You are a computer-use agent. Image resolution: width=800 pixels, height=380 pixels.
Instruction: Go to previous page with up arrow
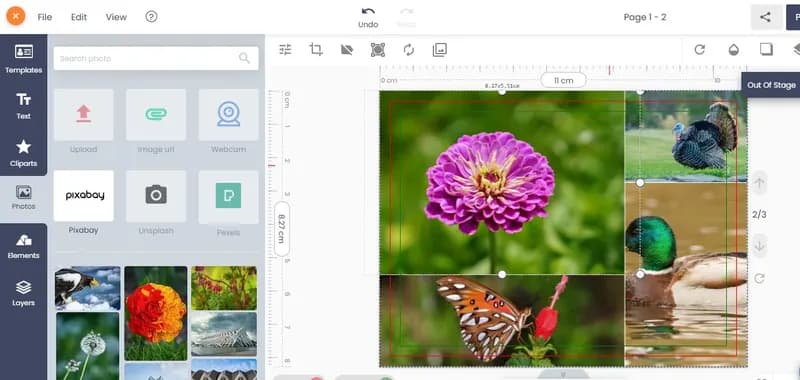759,183
